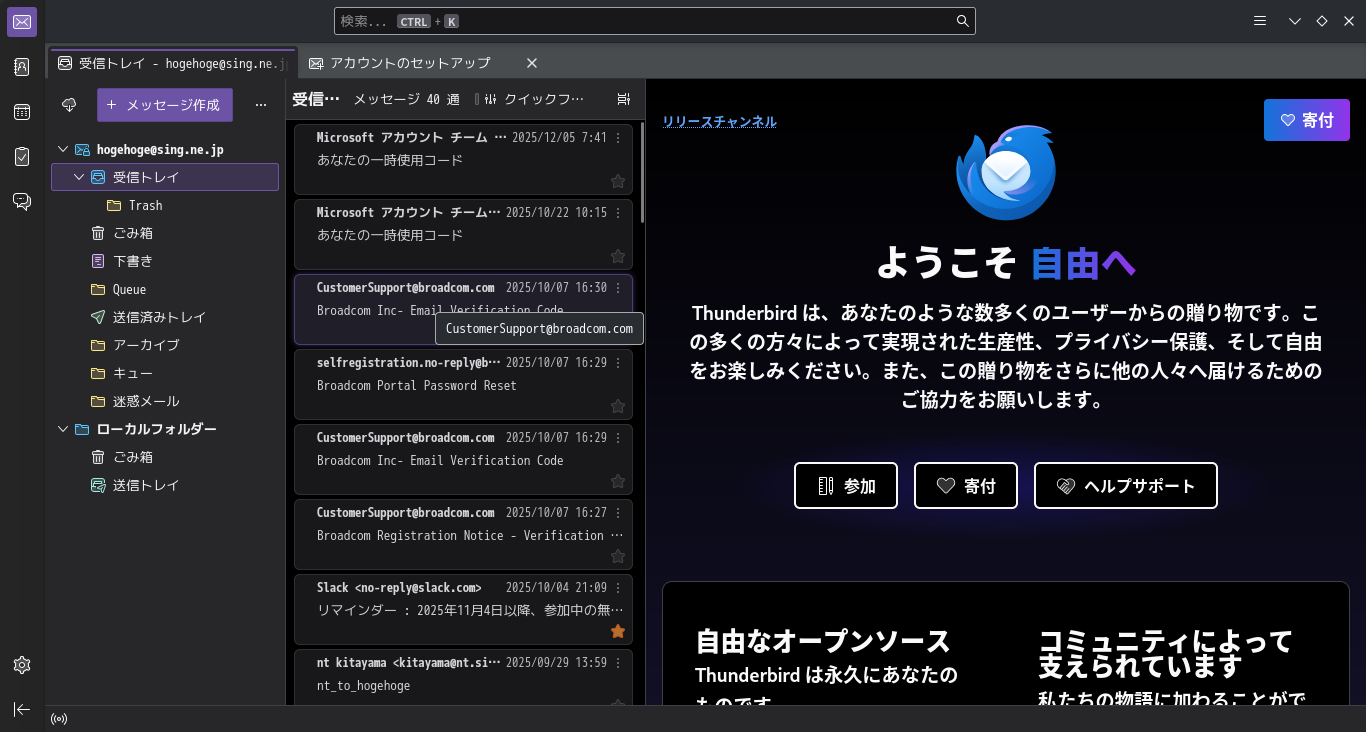Star the CustomerSupport message from 16:29
This screenshot has height=732, width=1366.
point(618,481)
